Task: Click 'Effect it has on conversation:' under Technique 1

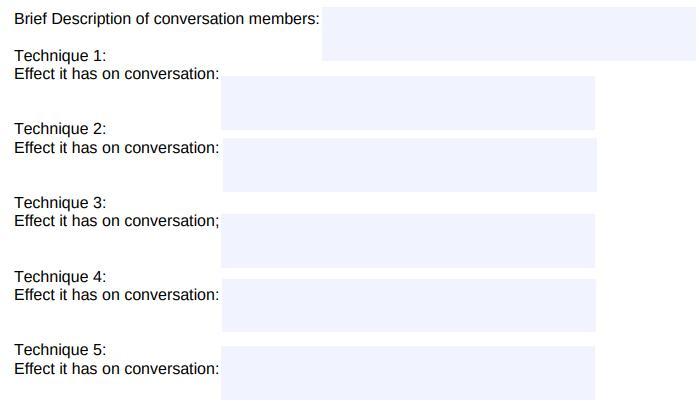Action: (x=117, y=74)
